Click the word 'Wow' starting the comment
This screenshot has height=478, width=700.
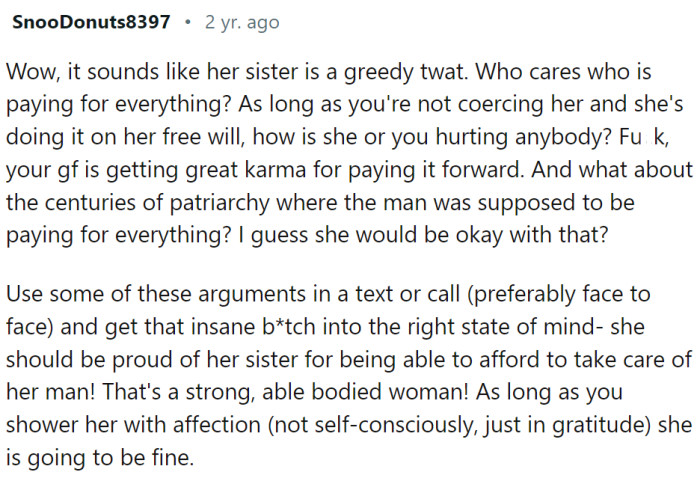click(29, 73)
